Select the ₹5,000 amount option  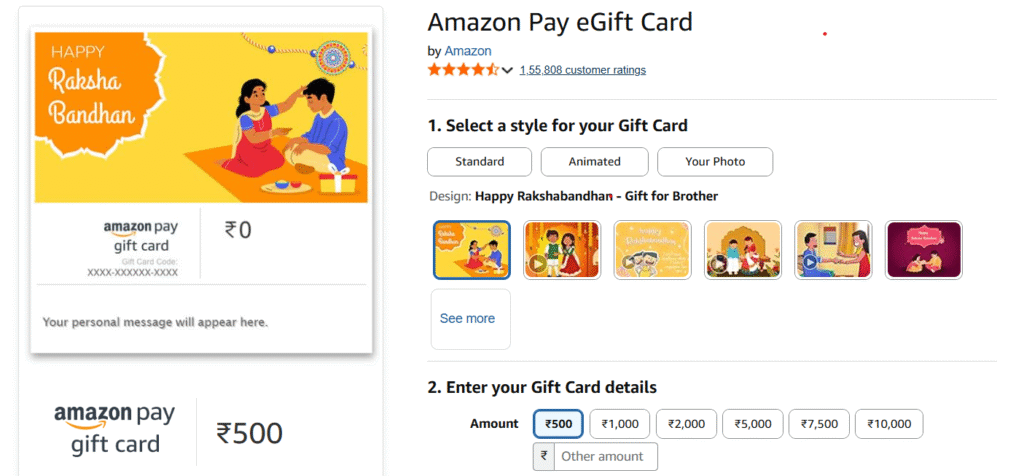pyautogui.click(x=752, y=424)
